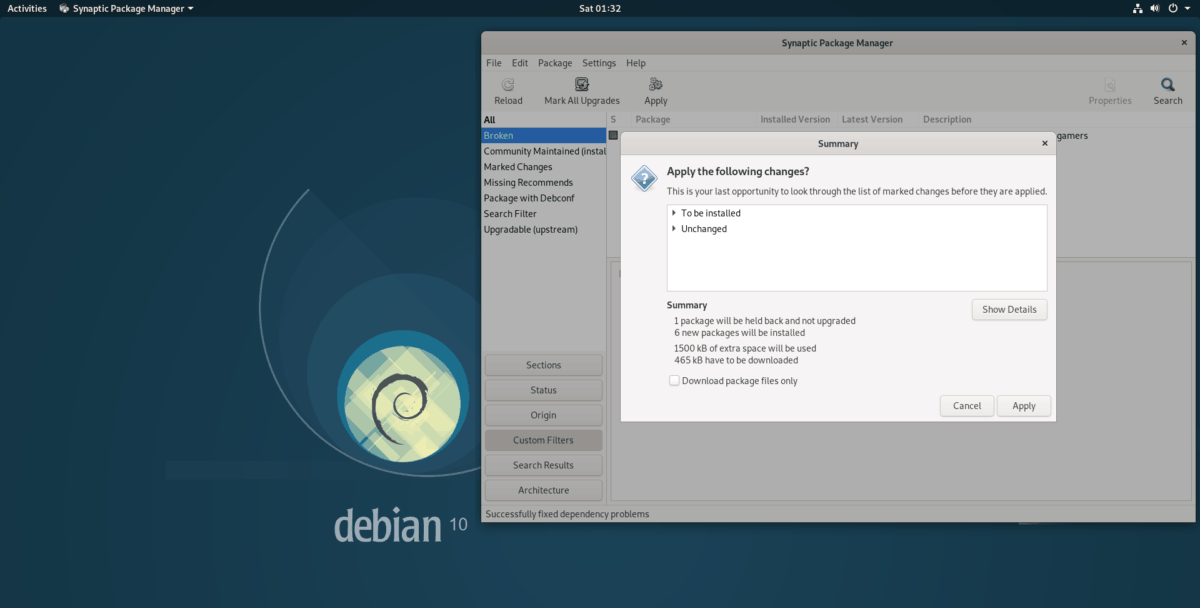Open the Edit menu
Screen dimensions: 1200x608
coord(520,63)
